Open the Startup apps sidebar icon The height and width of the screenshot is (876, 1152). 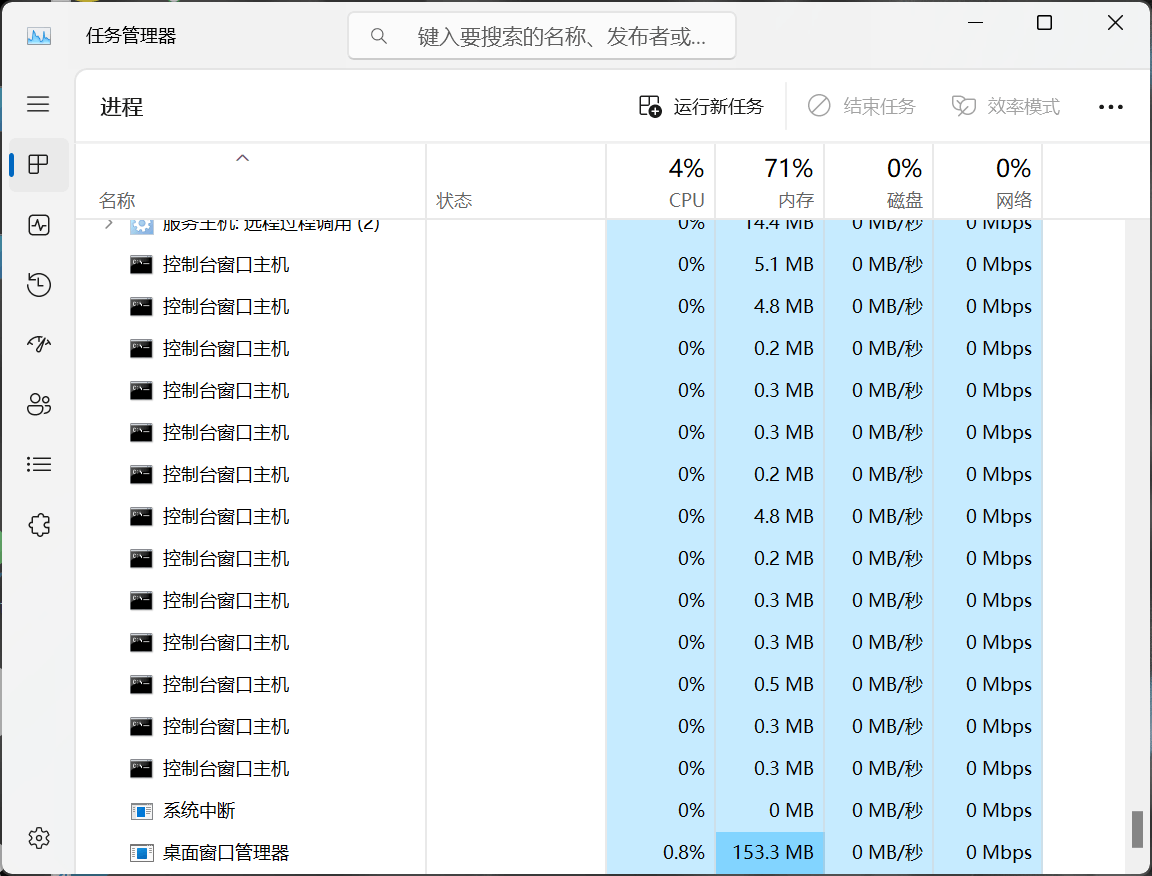pyautogui.click(x=38, y=344)
